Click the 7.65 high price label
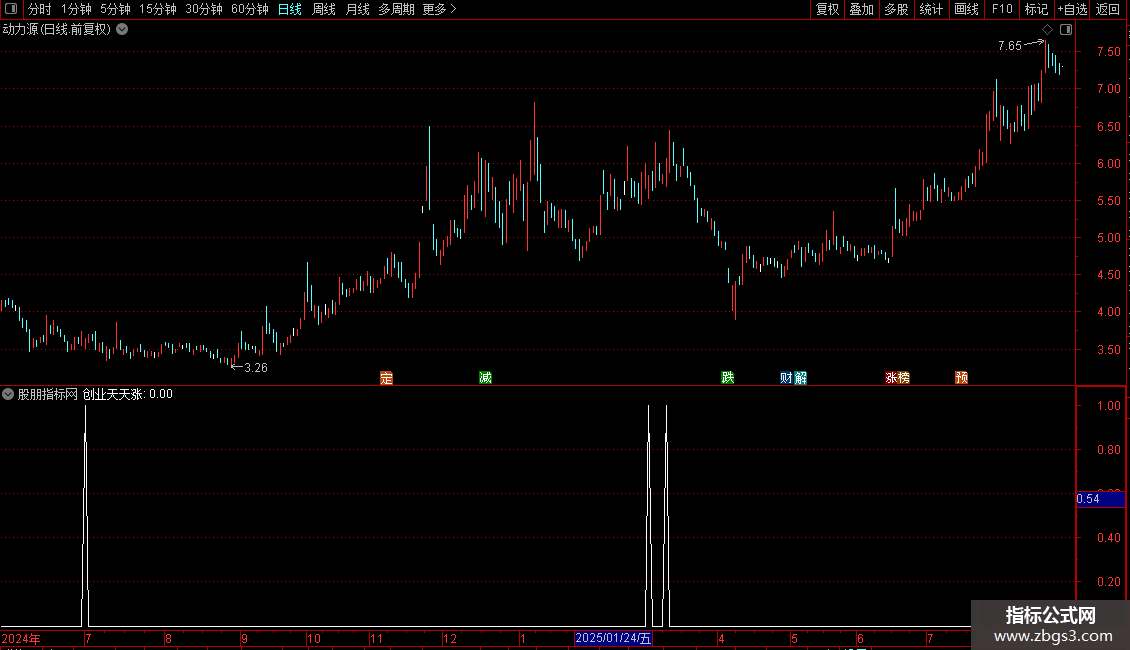The width and height of the screenshot is (1130, 650). coord(1010,46)
